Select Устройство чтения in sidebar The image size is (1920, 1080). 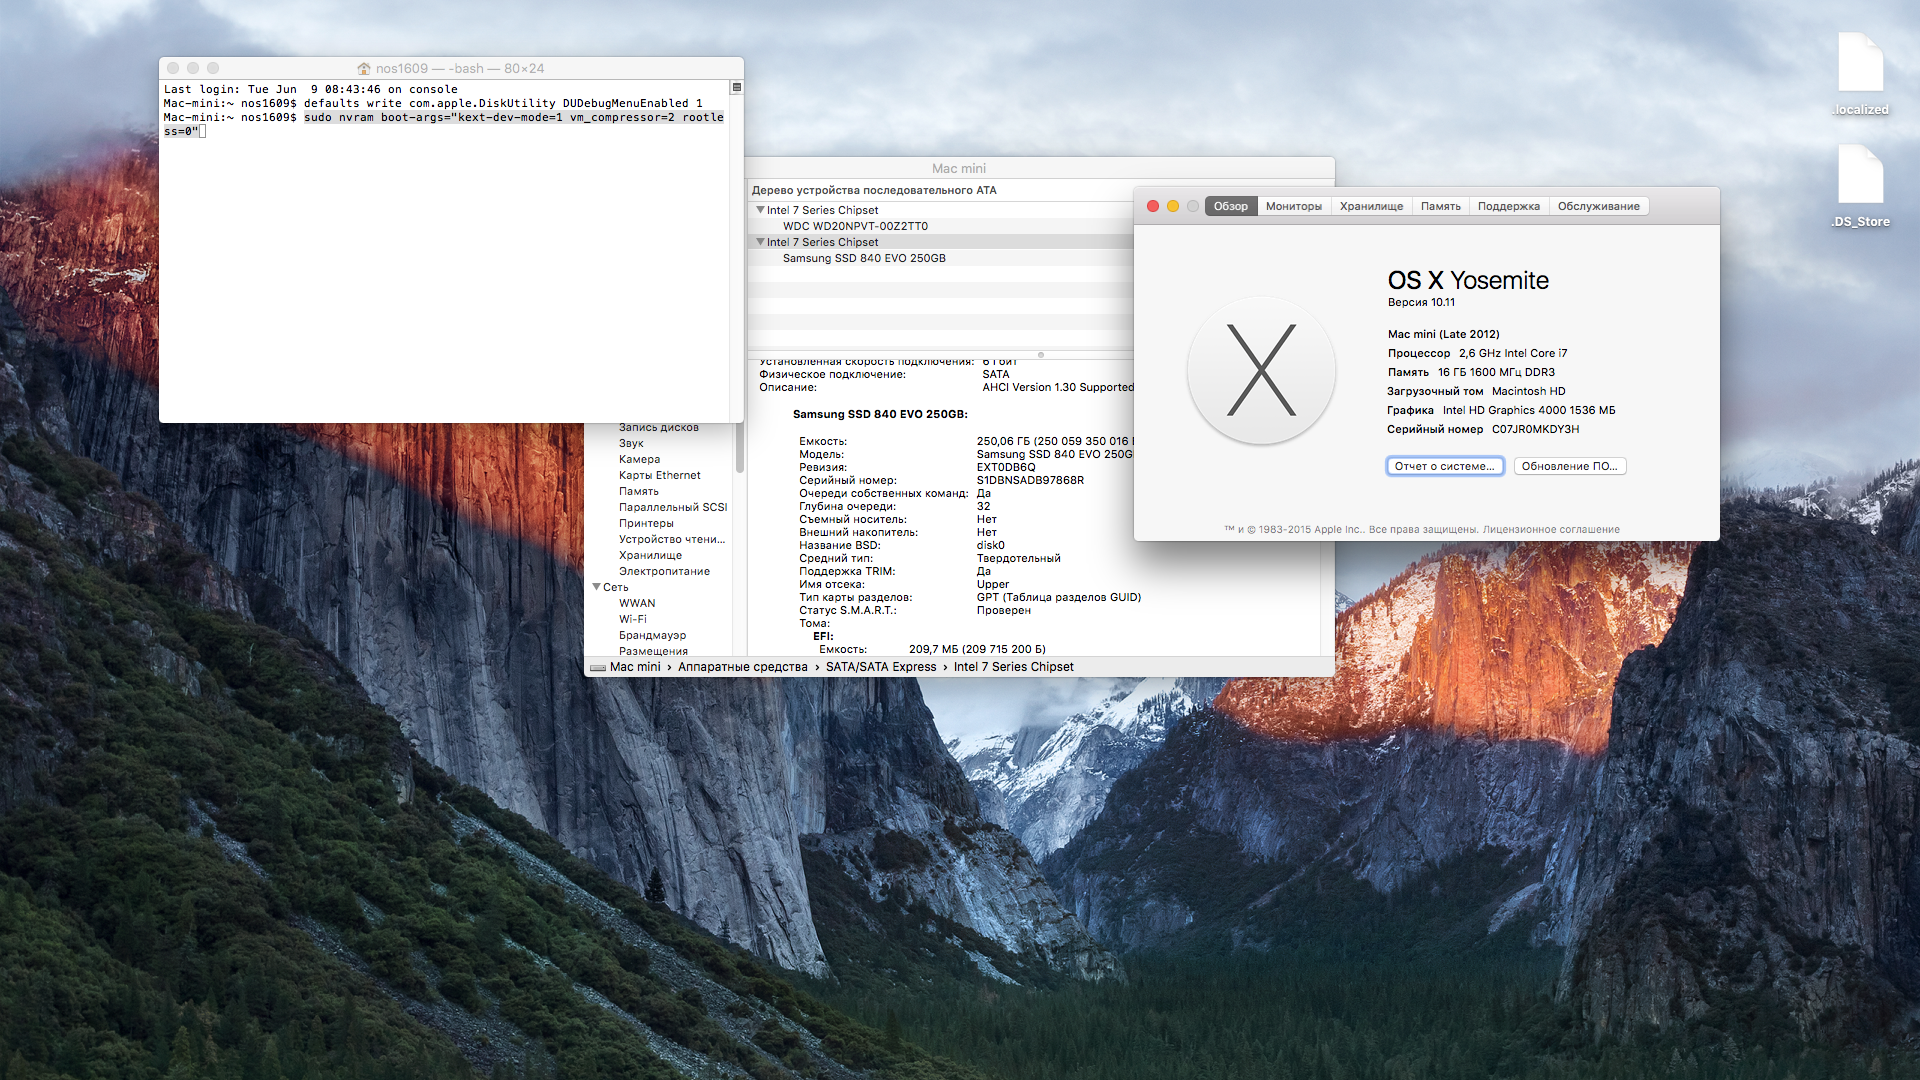(672, 539)
